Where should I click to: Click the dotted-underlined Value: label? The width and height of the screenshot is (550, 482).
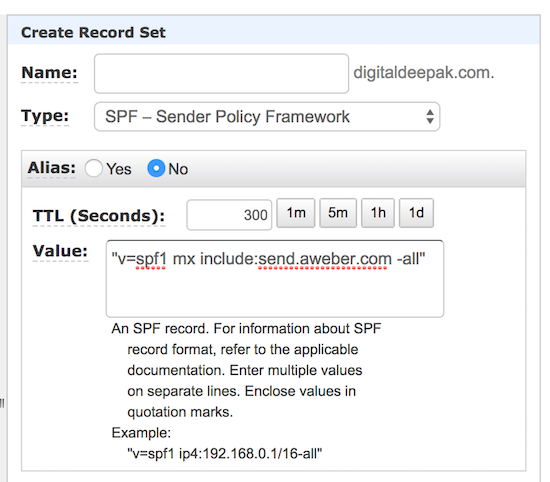tap(60, 251)
